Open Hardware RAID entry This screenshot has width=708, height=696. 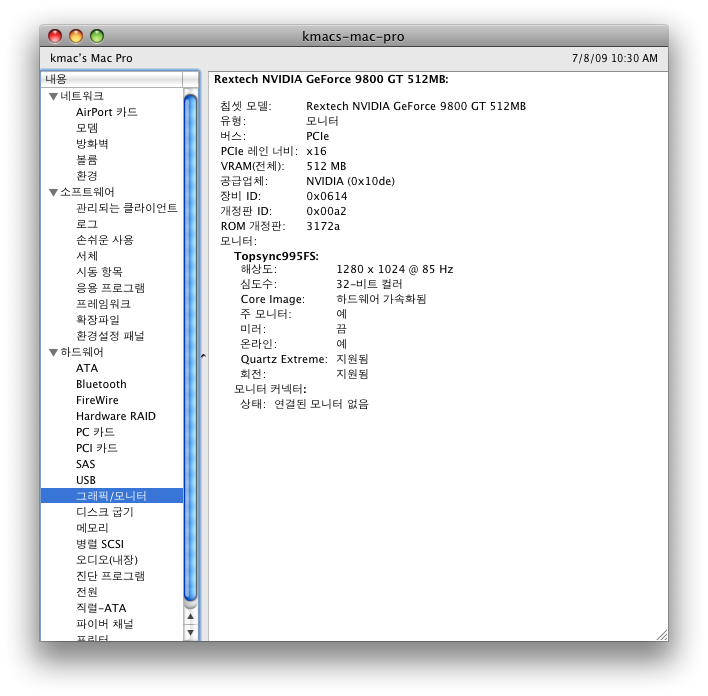click(116, 416)
